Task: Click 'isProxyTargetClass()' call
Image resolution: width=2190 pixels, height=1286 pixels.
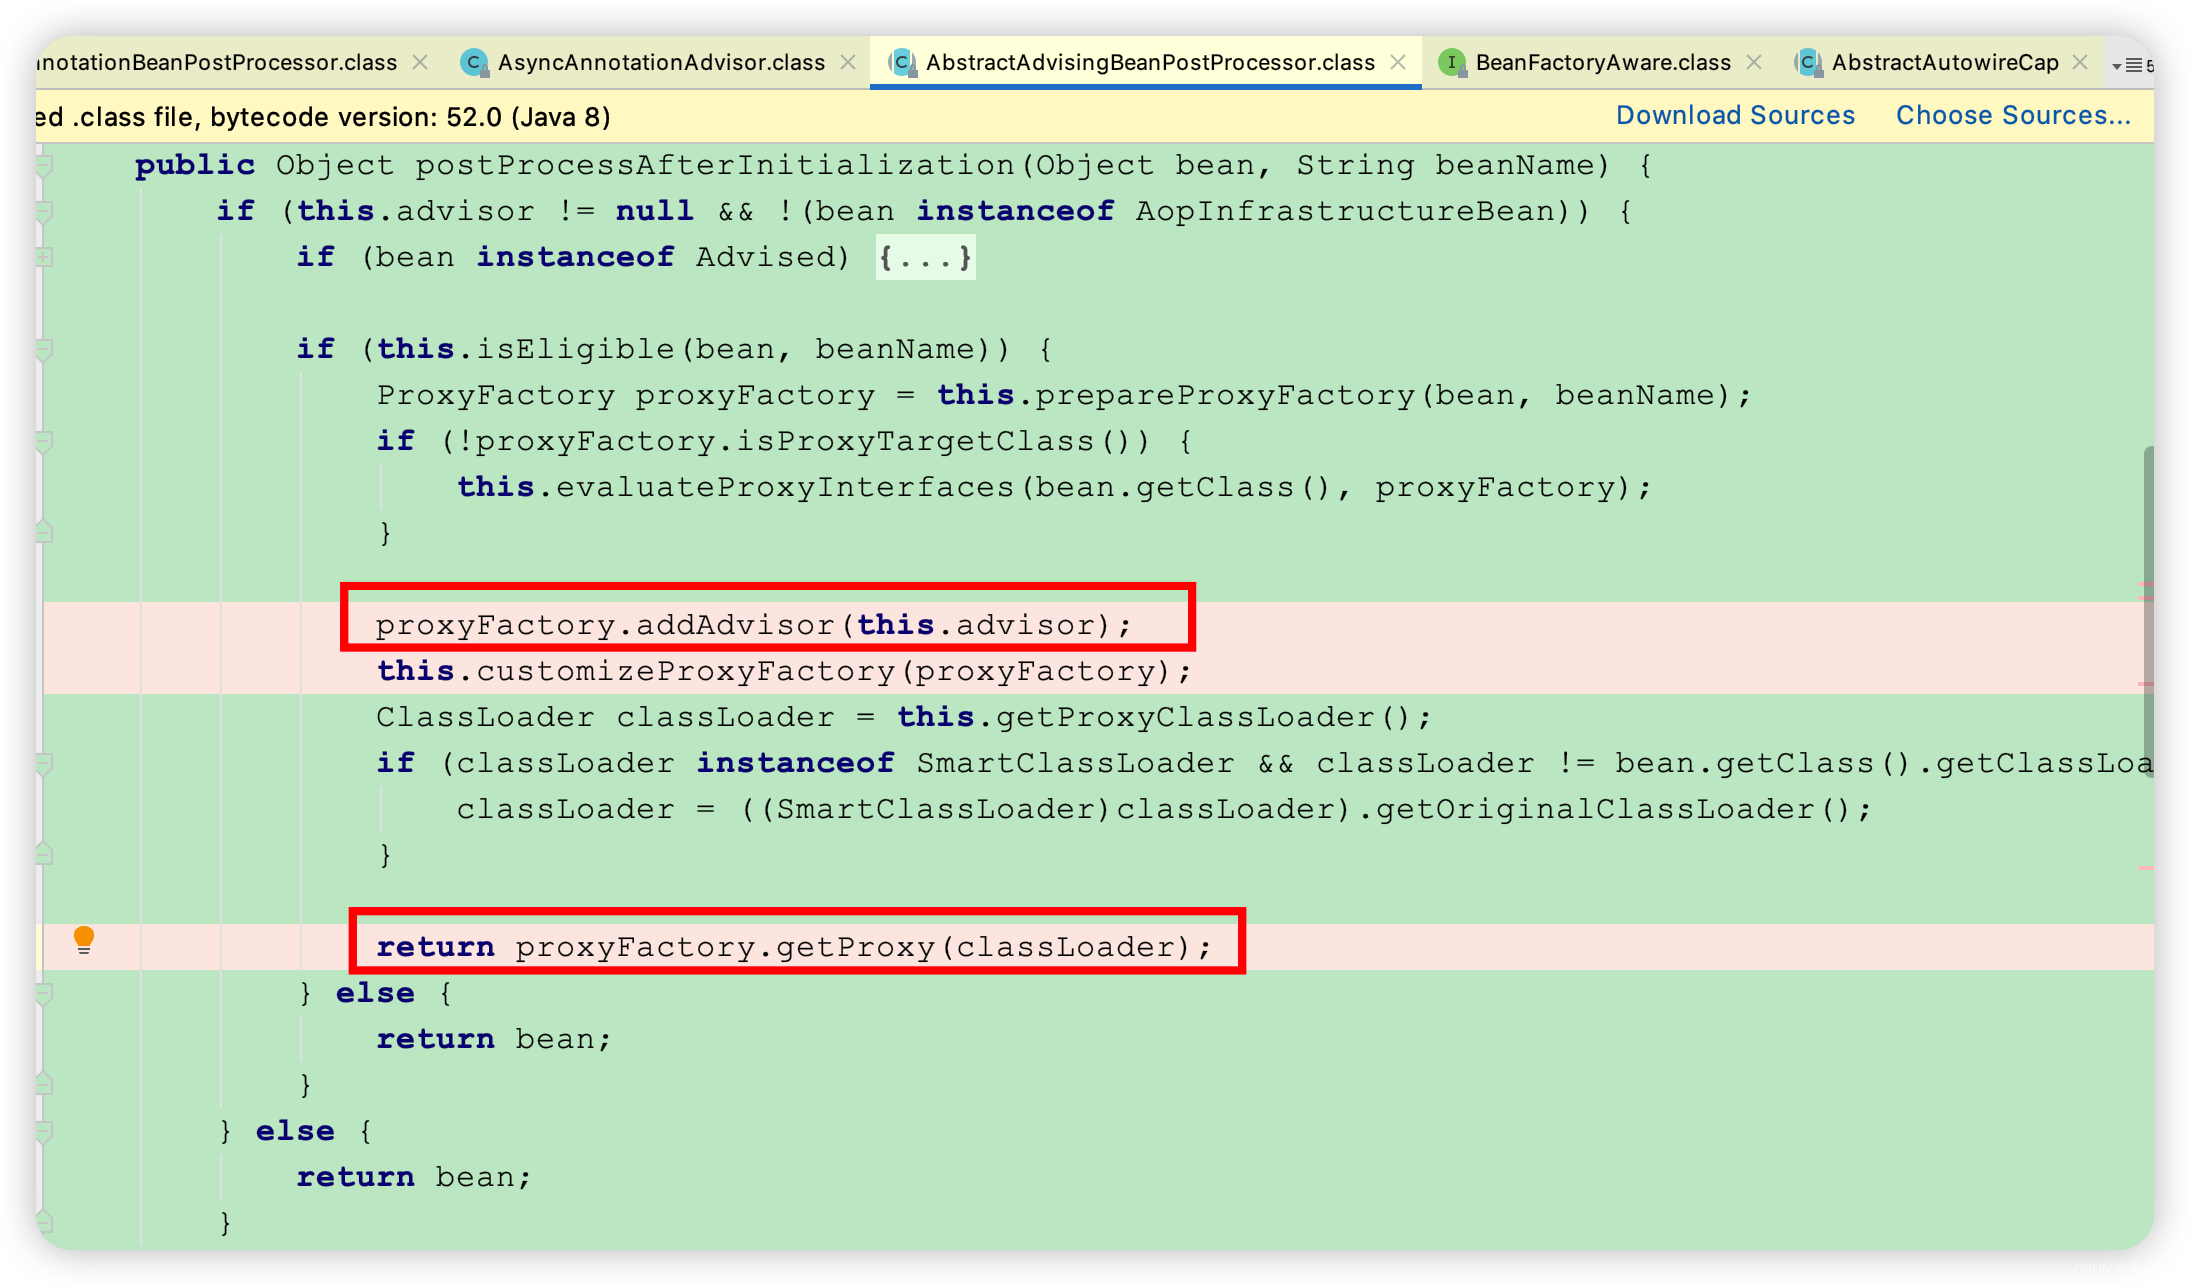Action: point(944,442)
